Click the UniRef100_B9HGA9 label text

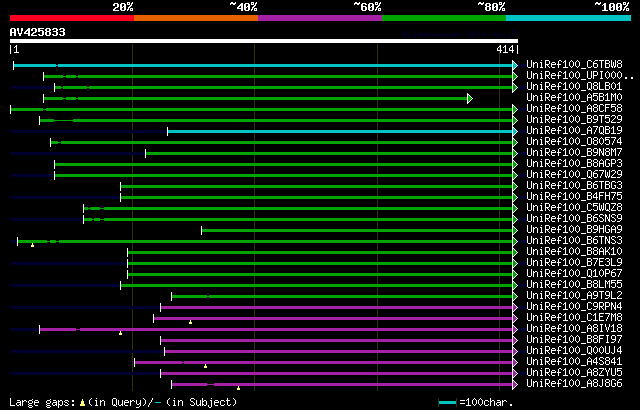point(574,230)
